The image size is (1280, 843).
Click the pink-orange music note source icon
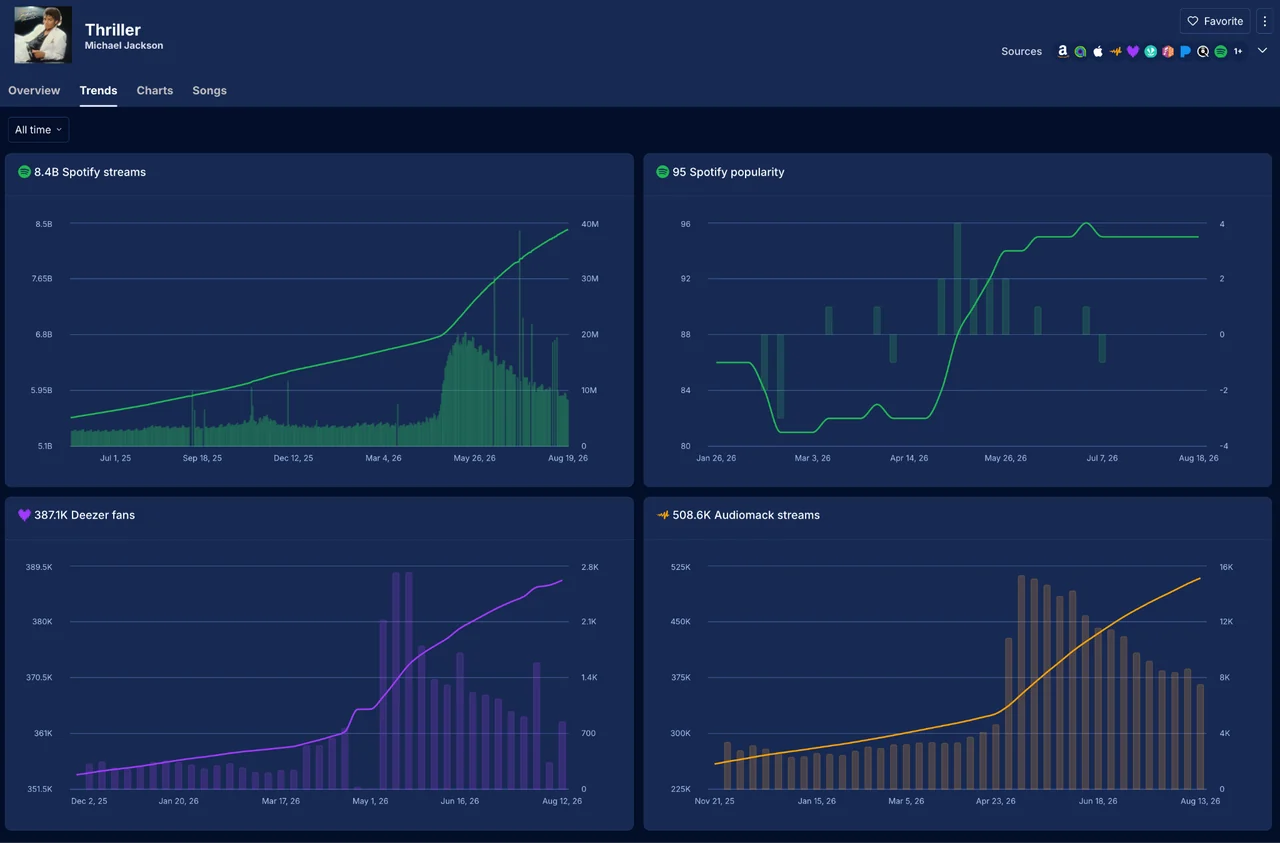1168,51
